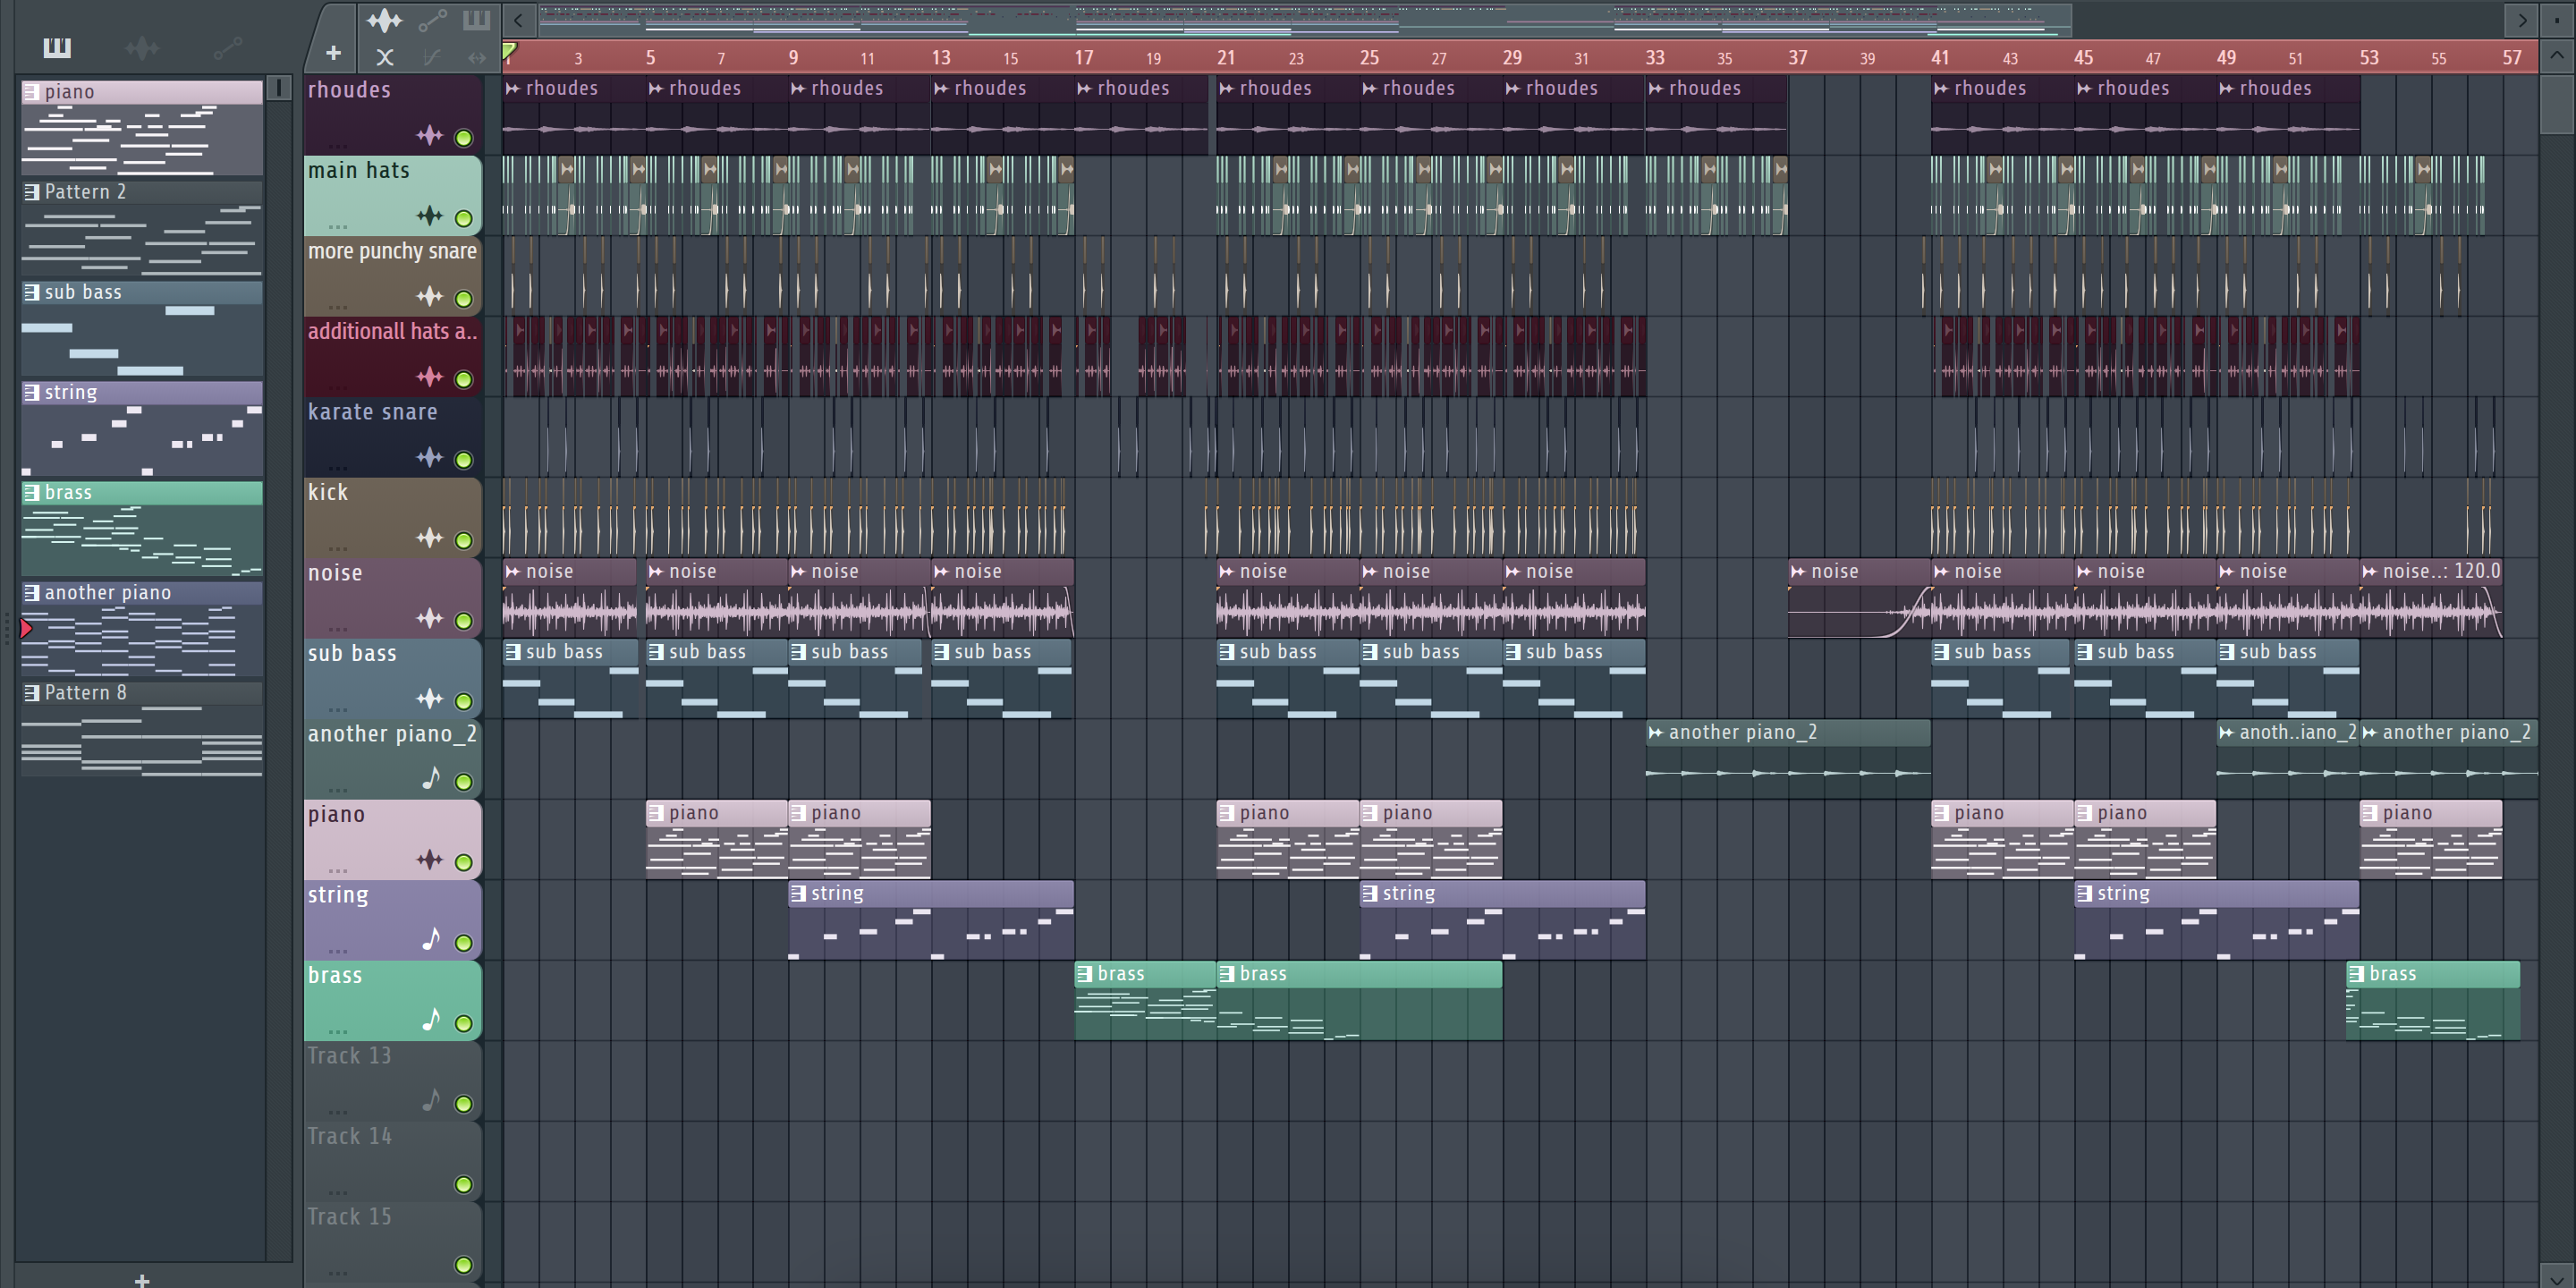Click the note icon on brass track
Image resolution: width=2576 pixels, height=1288 pixels.
click(431, 1019)
